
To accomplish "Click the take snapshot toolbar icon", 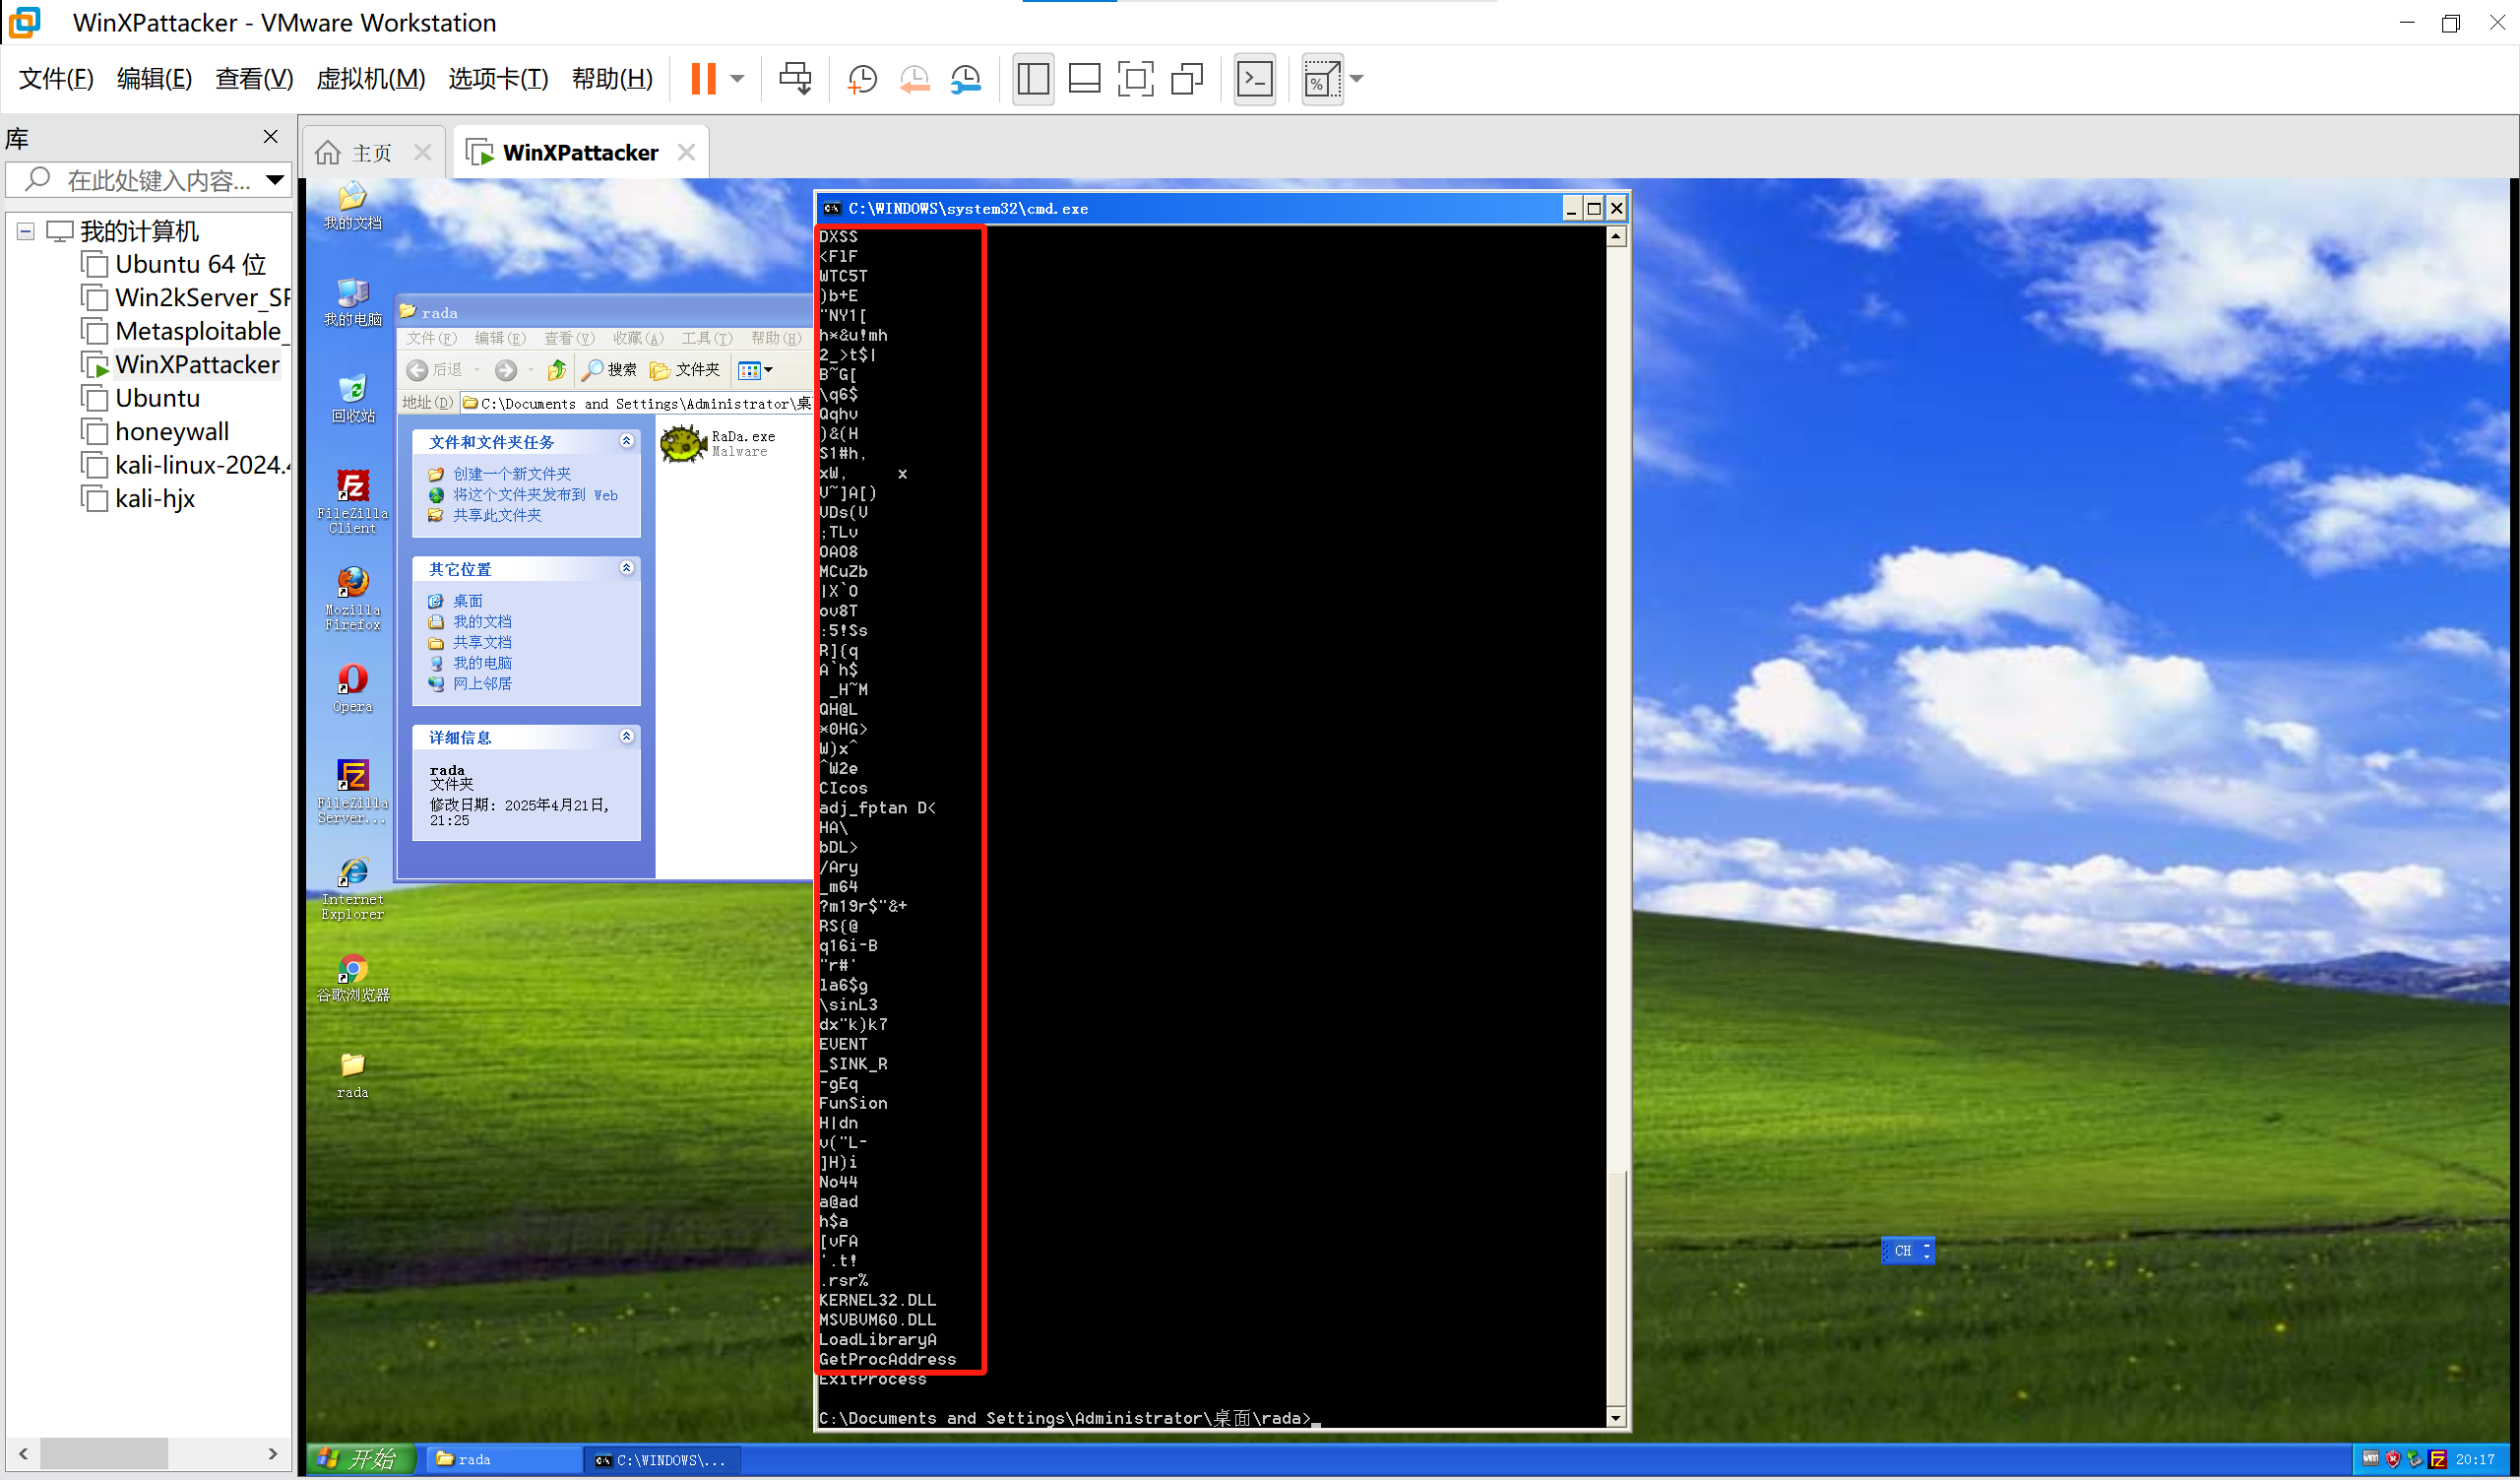I will click(861, 79).
